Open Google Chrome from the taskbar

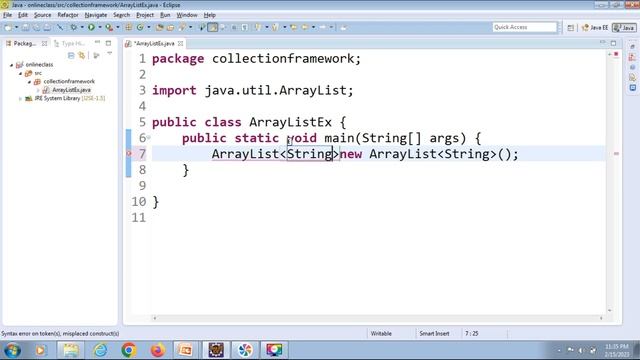tap(129, 350)
